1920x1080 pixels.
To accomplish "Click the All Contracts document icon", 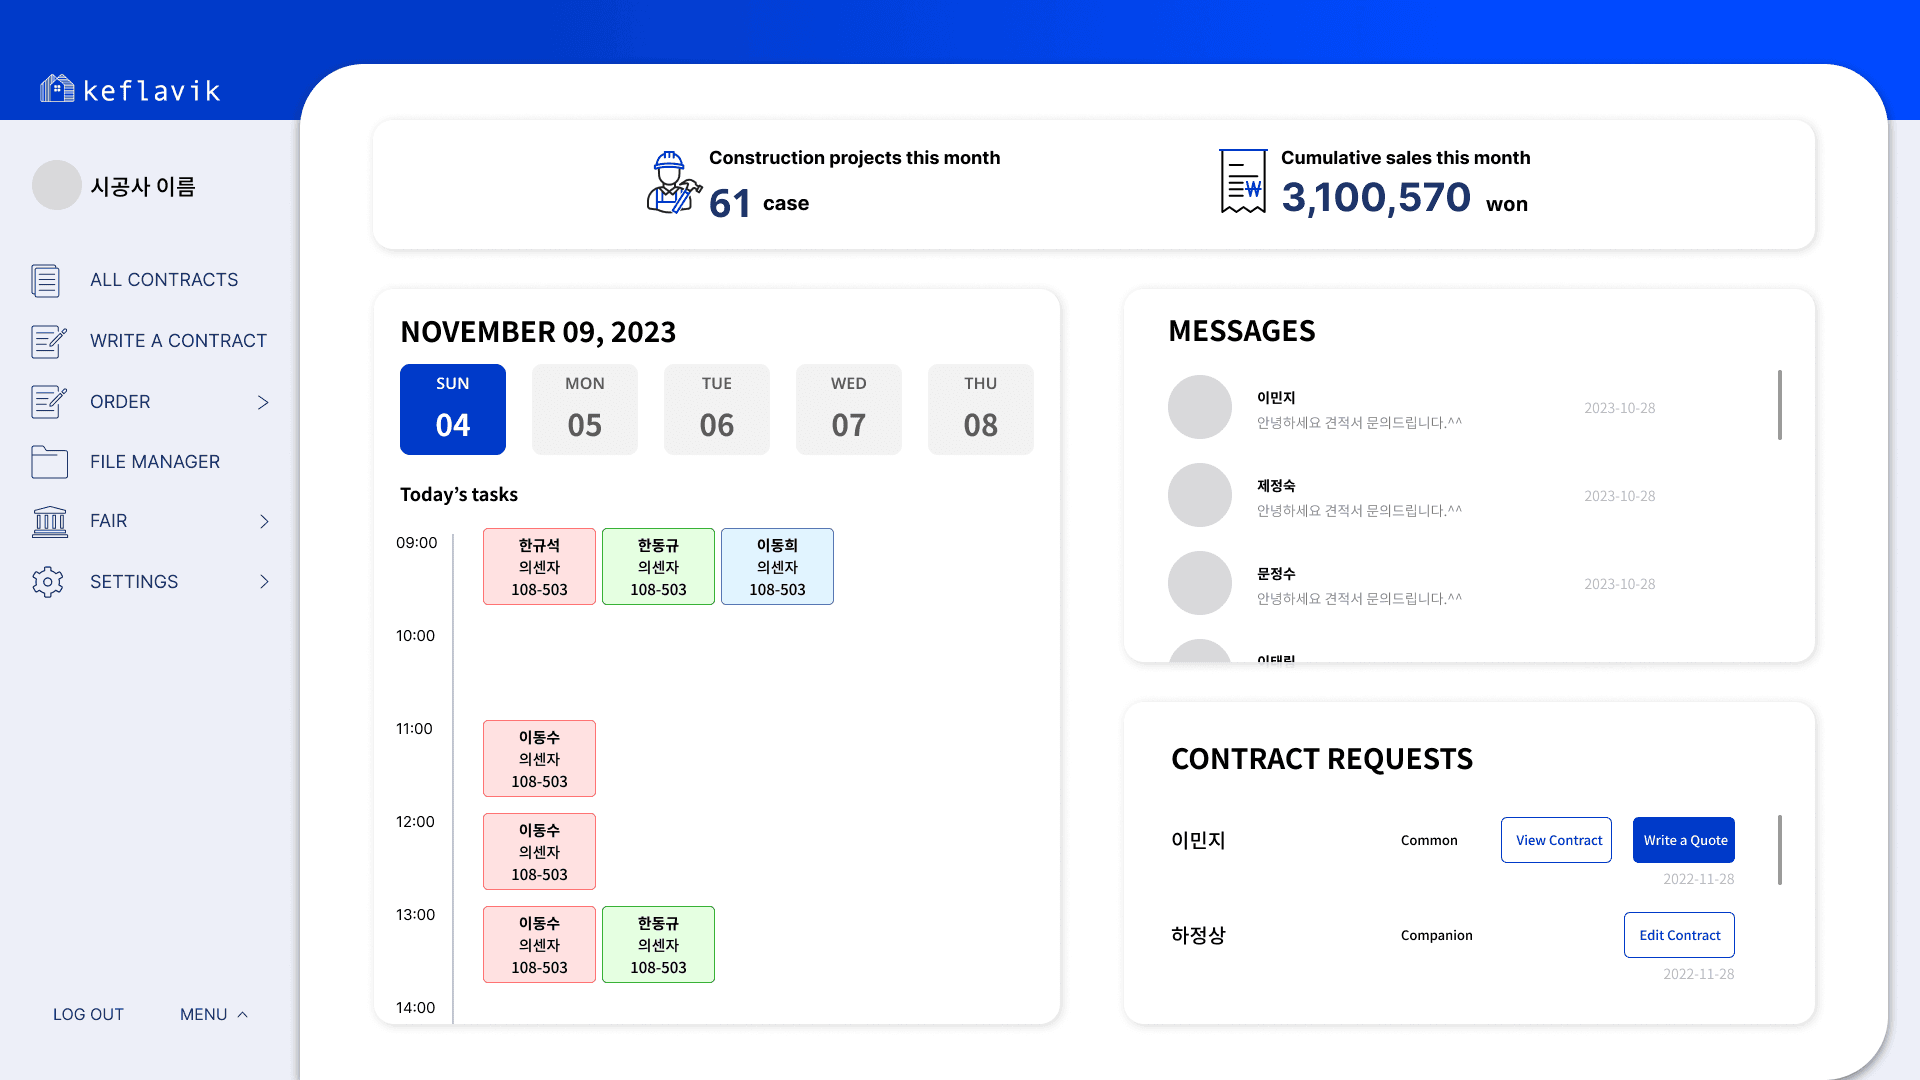I will [x=46, y=281].
